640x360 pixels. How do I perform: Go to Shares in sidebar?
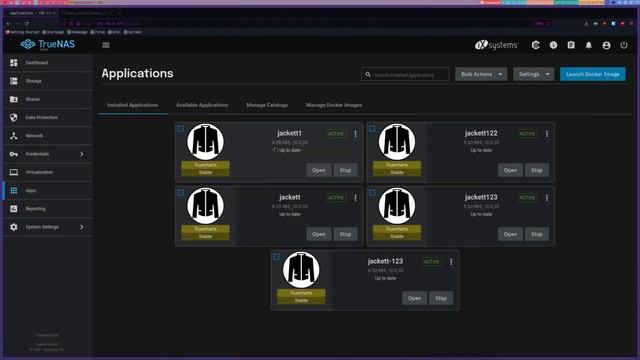(x=48, y=99)
